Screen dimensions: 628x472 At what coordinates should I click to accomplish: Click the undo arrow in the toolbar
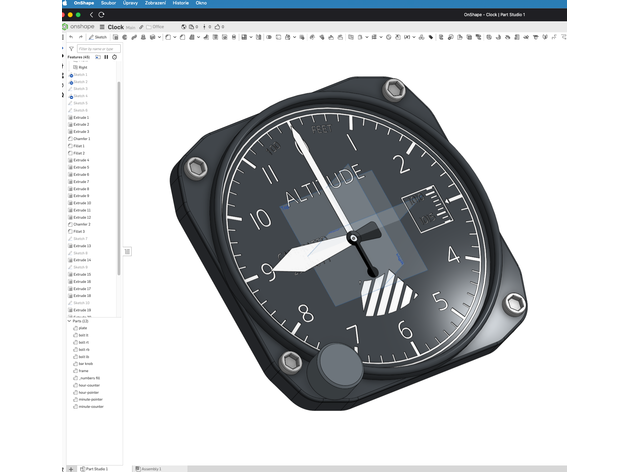[71, 37]
